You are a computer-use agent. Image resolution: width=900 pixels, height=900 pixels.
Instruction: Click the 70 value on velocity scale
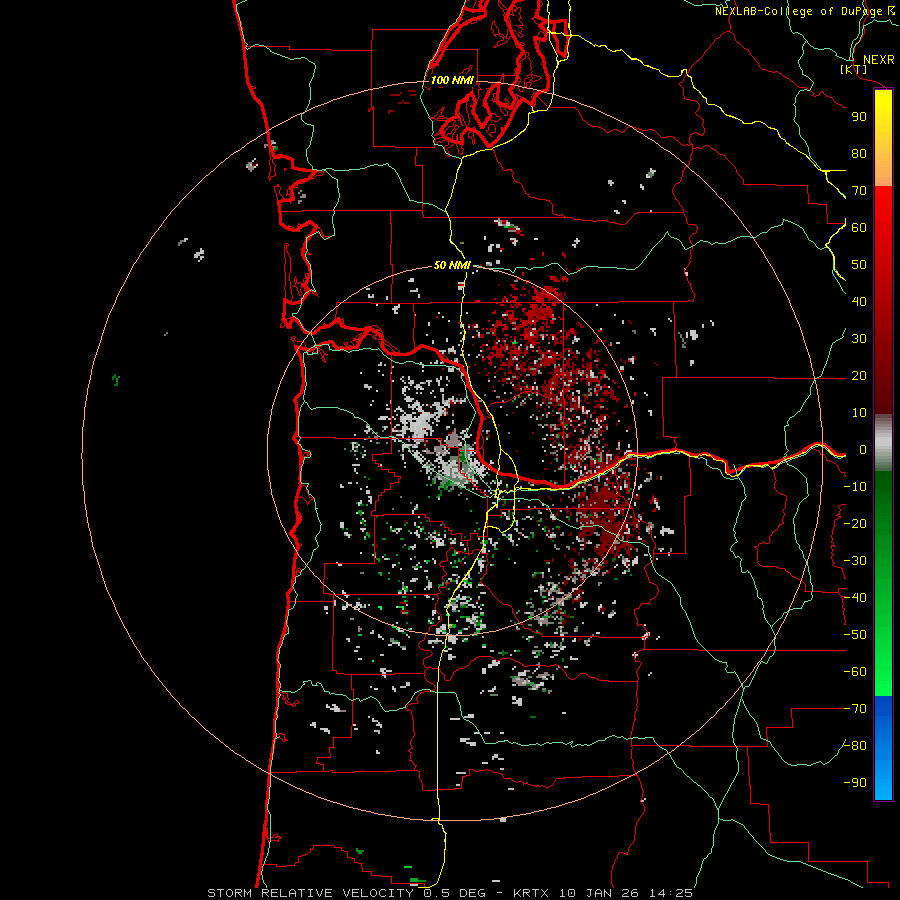pos(859,191)
